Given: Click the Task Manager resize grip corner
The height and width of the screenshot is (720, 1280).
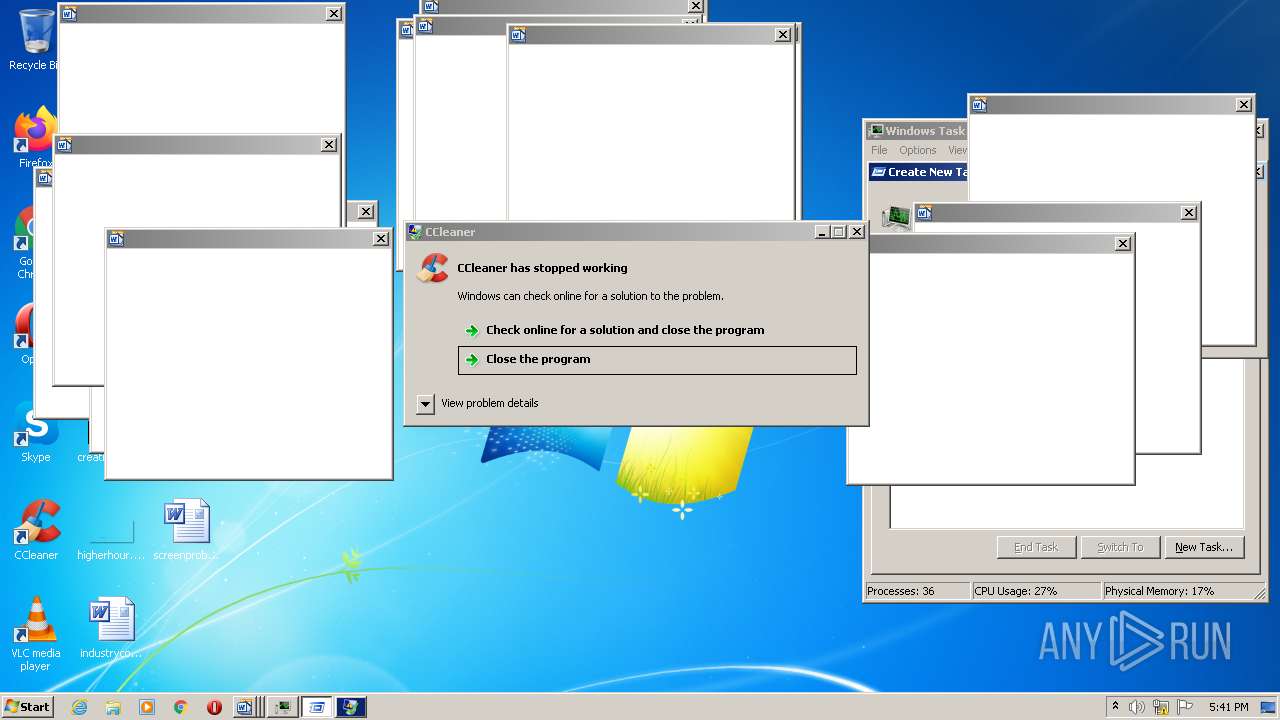Looking at the screenshot, I should click(1258, 593).
